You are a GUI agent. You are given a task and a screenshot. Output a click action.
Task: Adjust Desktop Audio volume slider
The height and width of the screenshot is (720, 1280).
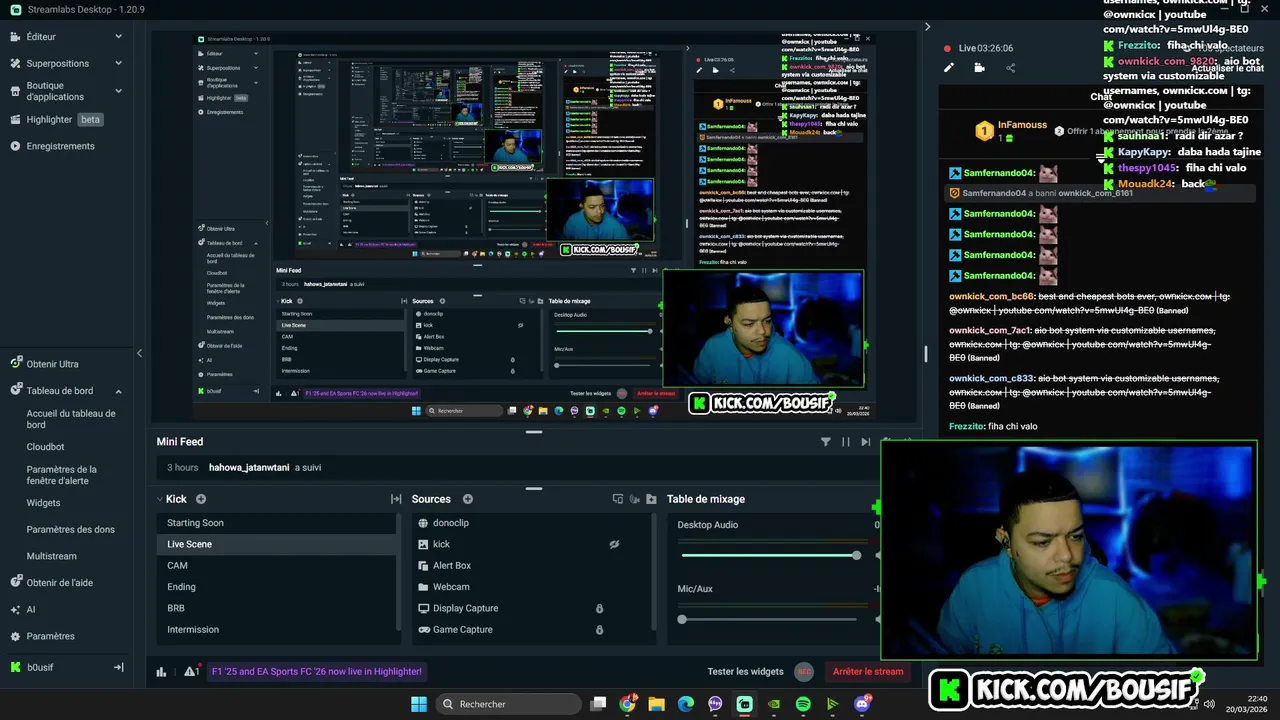(769, 555)
